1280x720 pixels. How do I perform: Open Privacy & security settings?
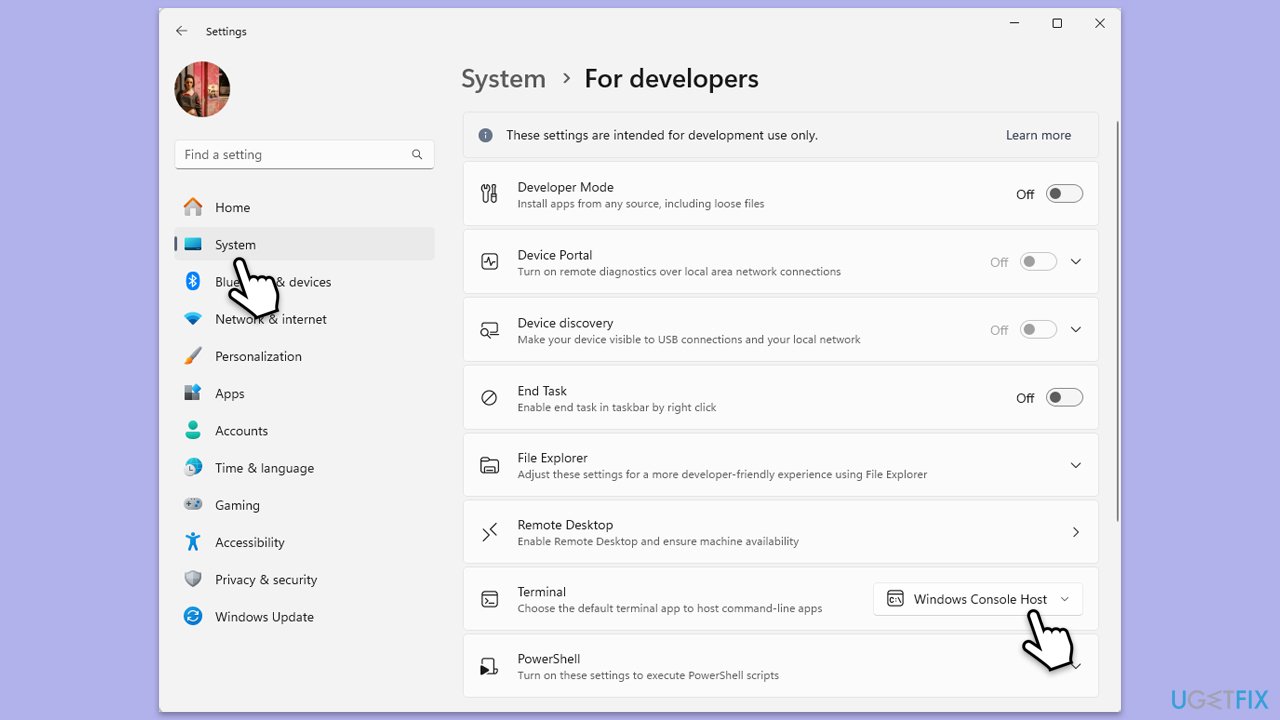click(304, 579)
